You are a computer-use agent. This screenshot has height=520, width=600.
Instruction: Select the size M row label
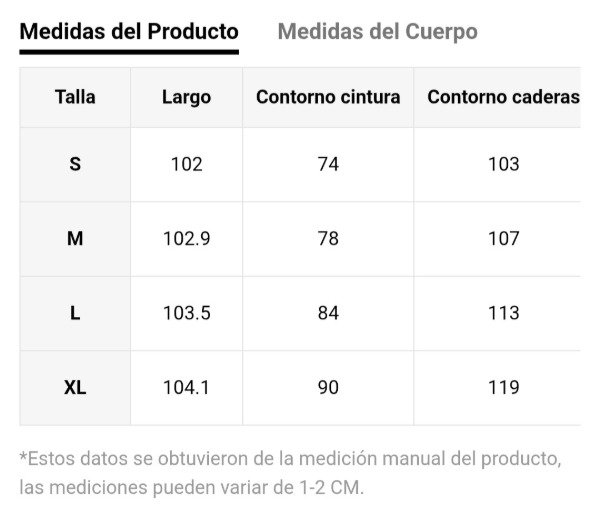pos(75,238)
